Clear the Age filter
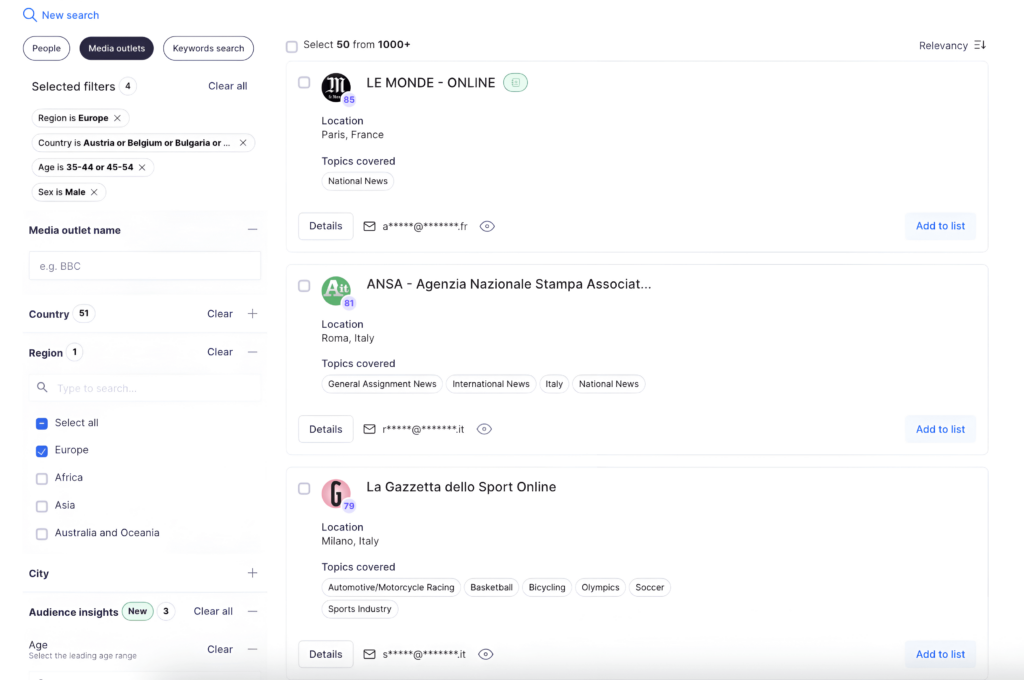This screenshot has width=1024, height=680. click(x=220, y=649)
